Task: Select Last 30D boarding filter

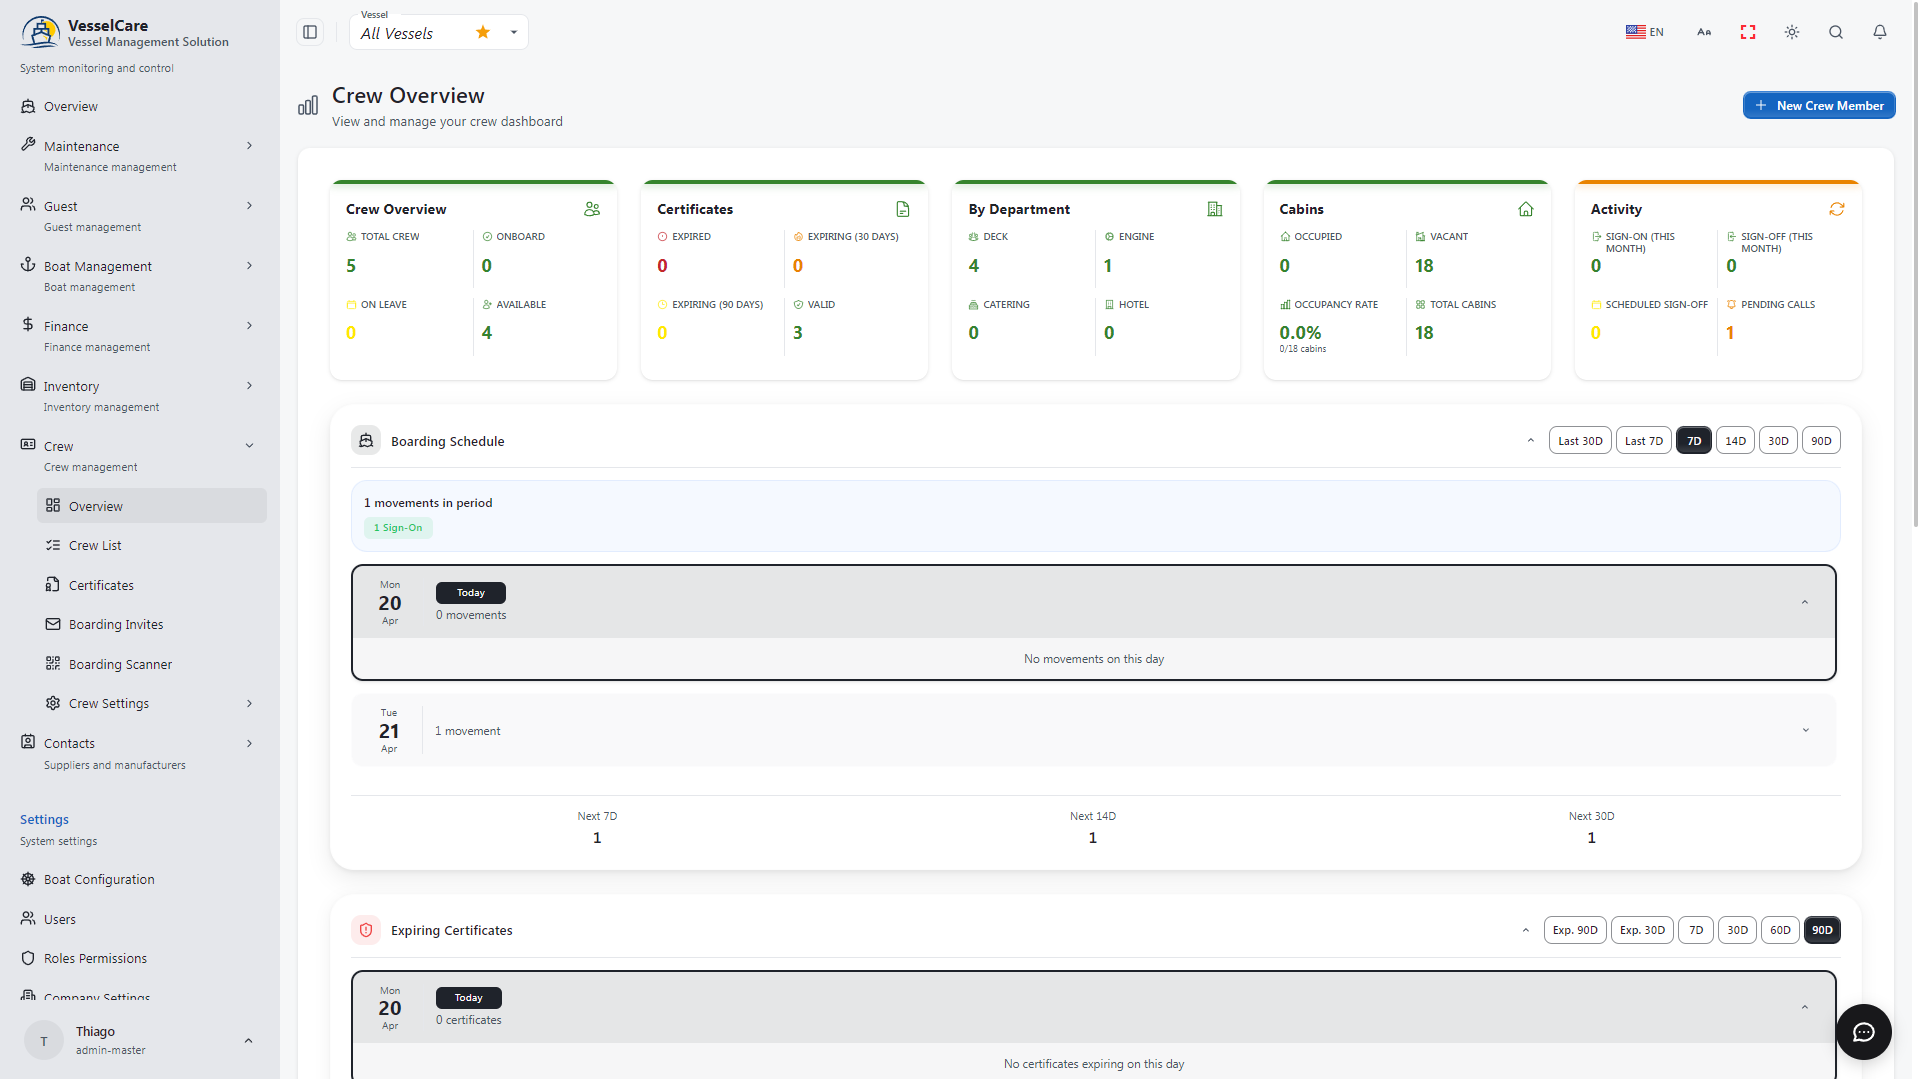Action: pyautogui.click(x=1580, y=441)
